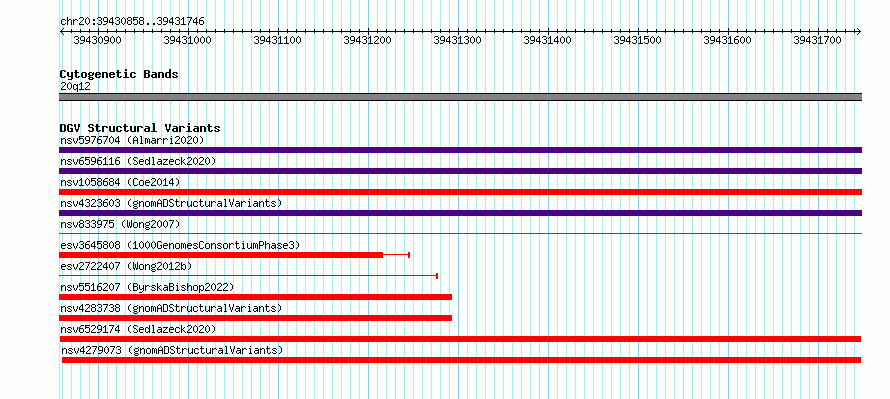
Task: Click the nsv5976704 (Almarri2020) variant label
Action: [132, 140]
